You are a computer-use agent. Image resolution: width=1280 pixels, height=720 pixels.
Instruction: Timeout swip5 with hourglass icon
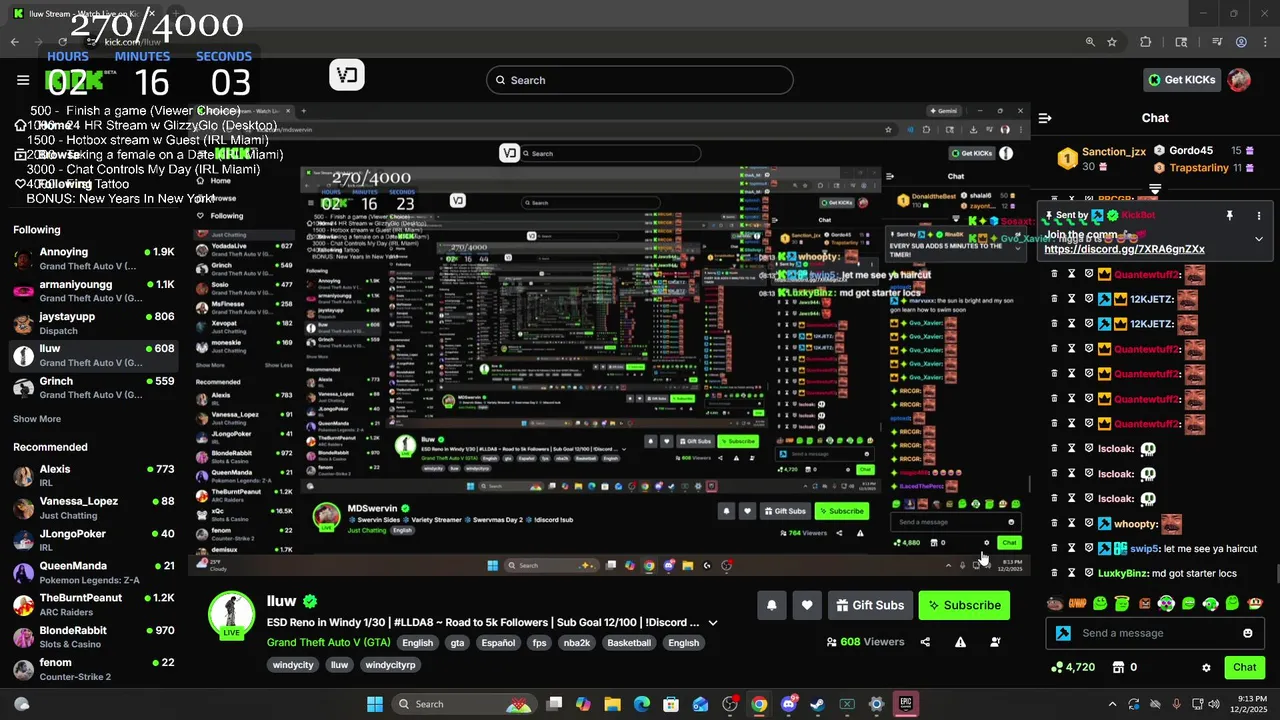tap(1071, 549)
